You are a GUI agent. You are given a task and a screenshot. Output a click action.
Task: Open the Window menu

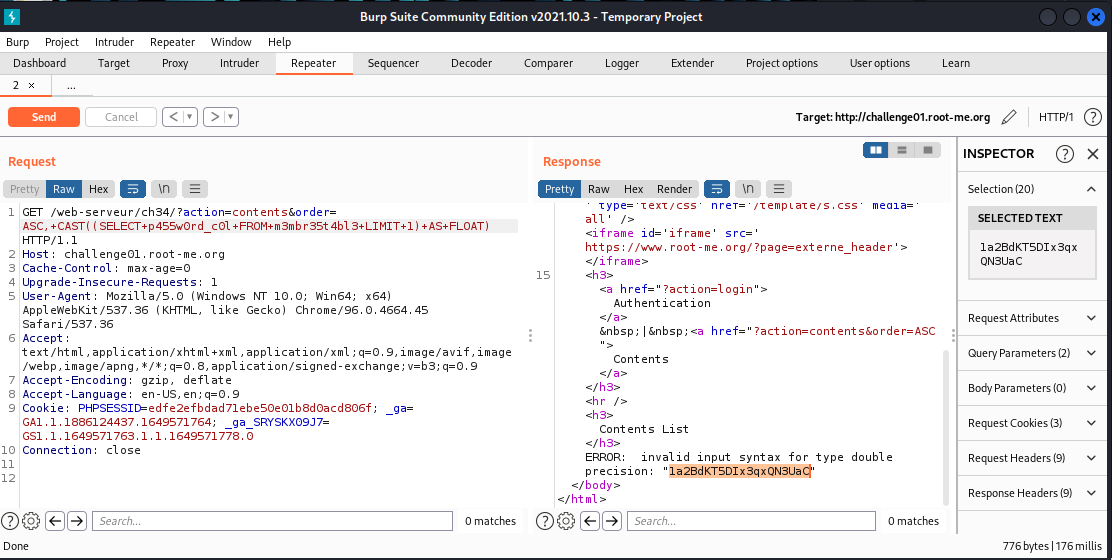tap(231, 42)
